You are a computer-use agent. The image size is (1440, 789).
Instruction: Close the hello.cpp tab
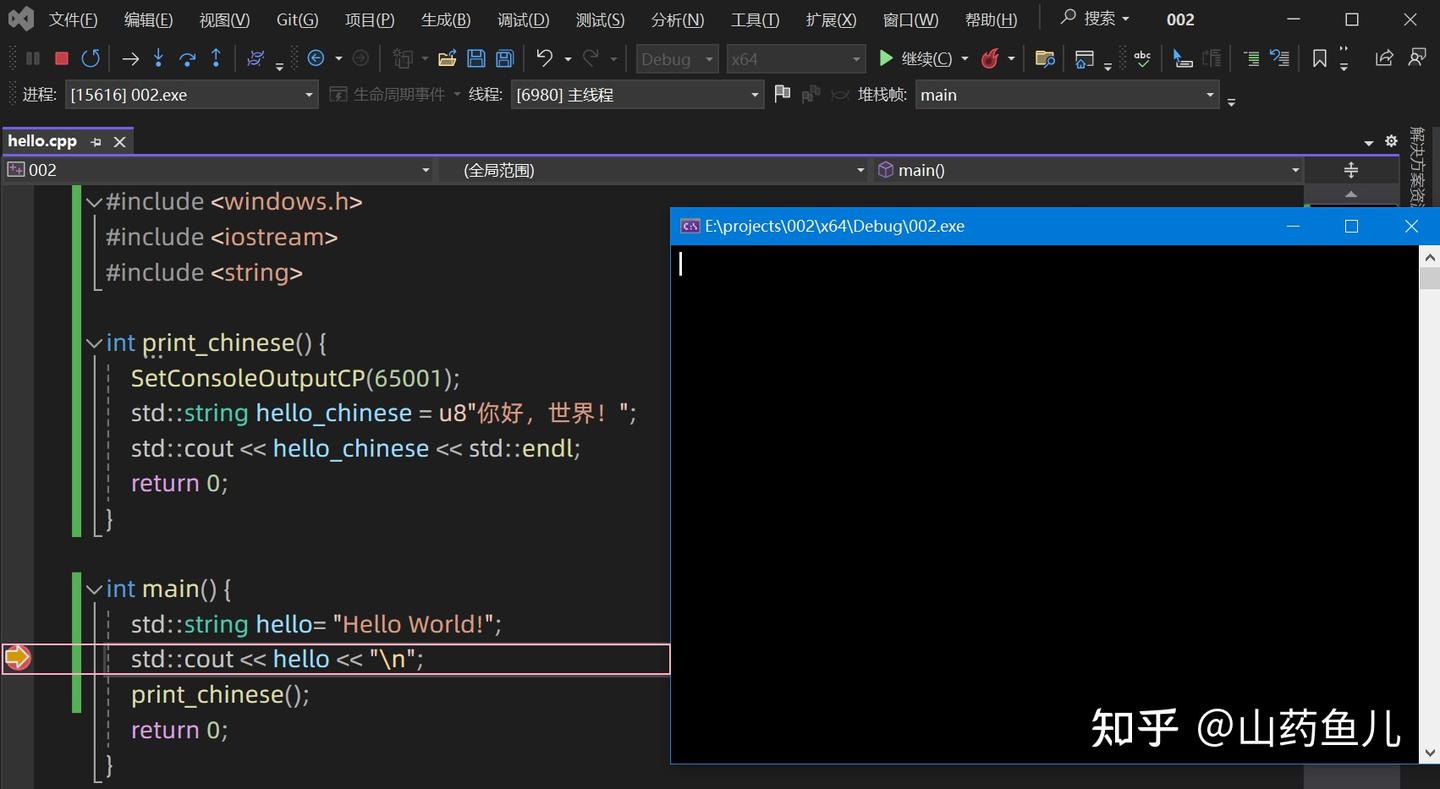click(119, 142)
